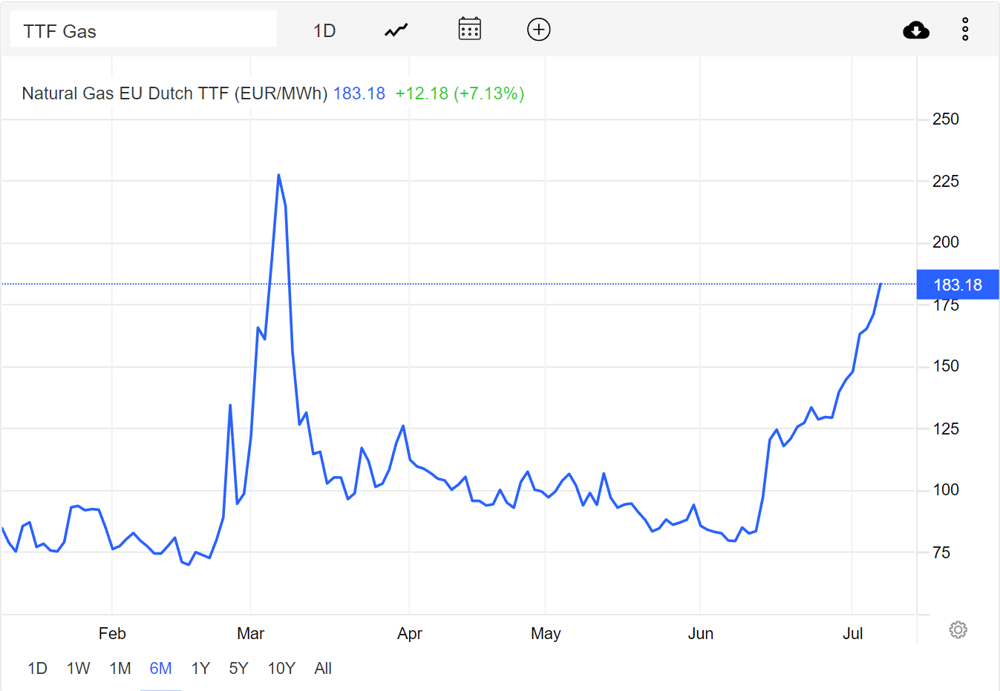This screenshot has width=1000, height=691.
Task: Click the Apr label on time axis
Action: coord(409,634)
